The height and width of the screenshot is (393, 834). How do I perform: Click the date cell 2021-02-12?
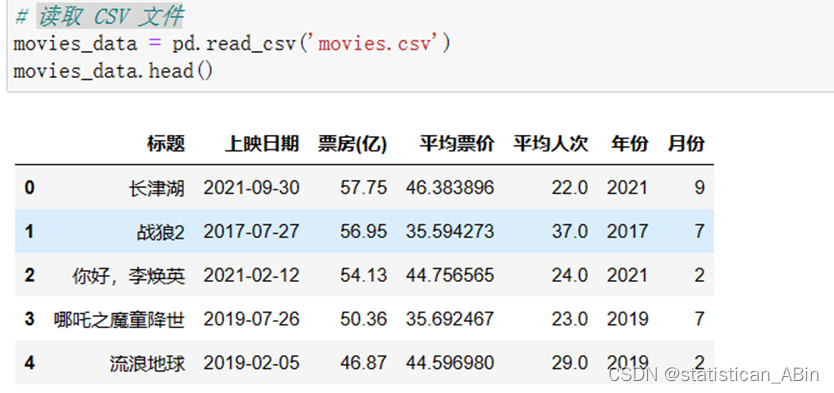(252, 275)
